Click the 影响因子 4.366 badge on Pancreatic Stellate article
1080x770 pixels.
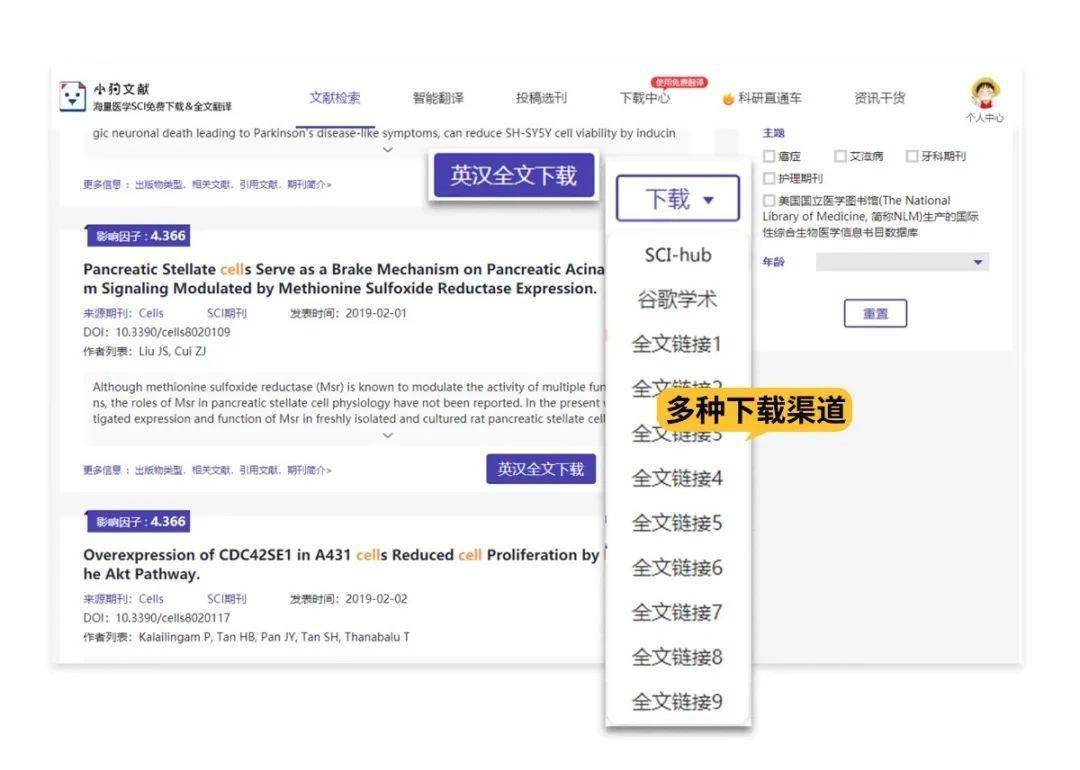click(138, 236)
